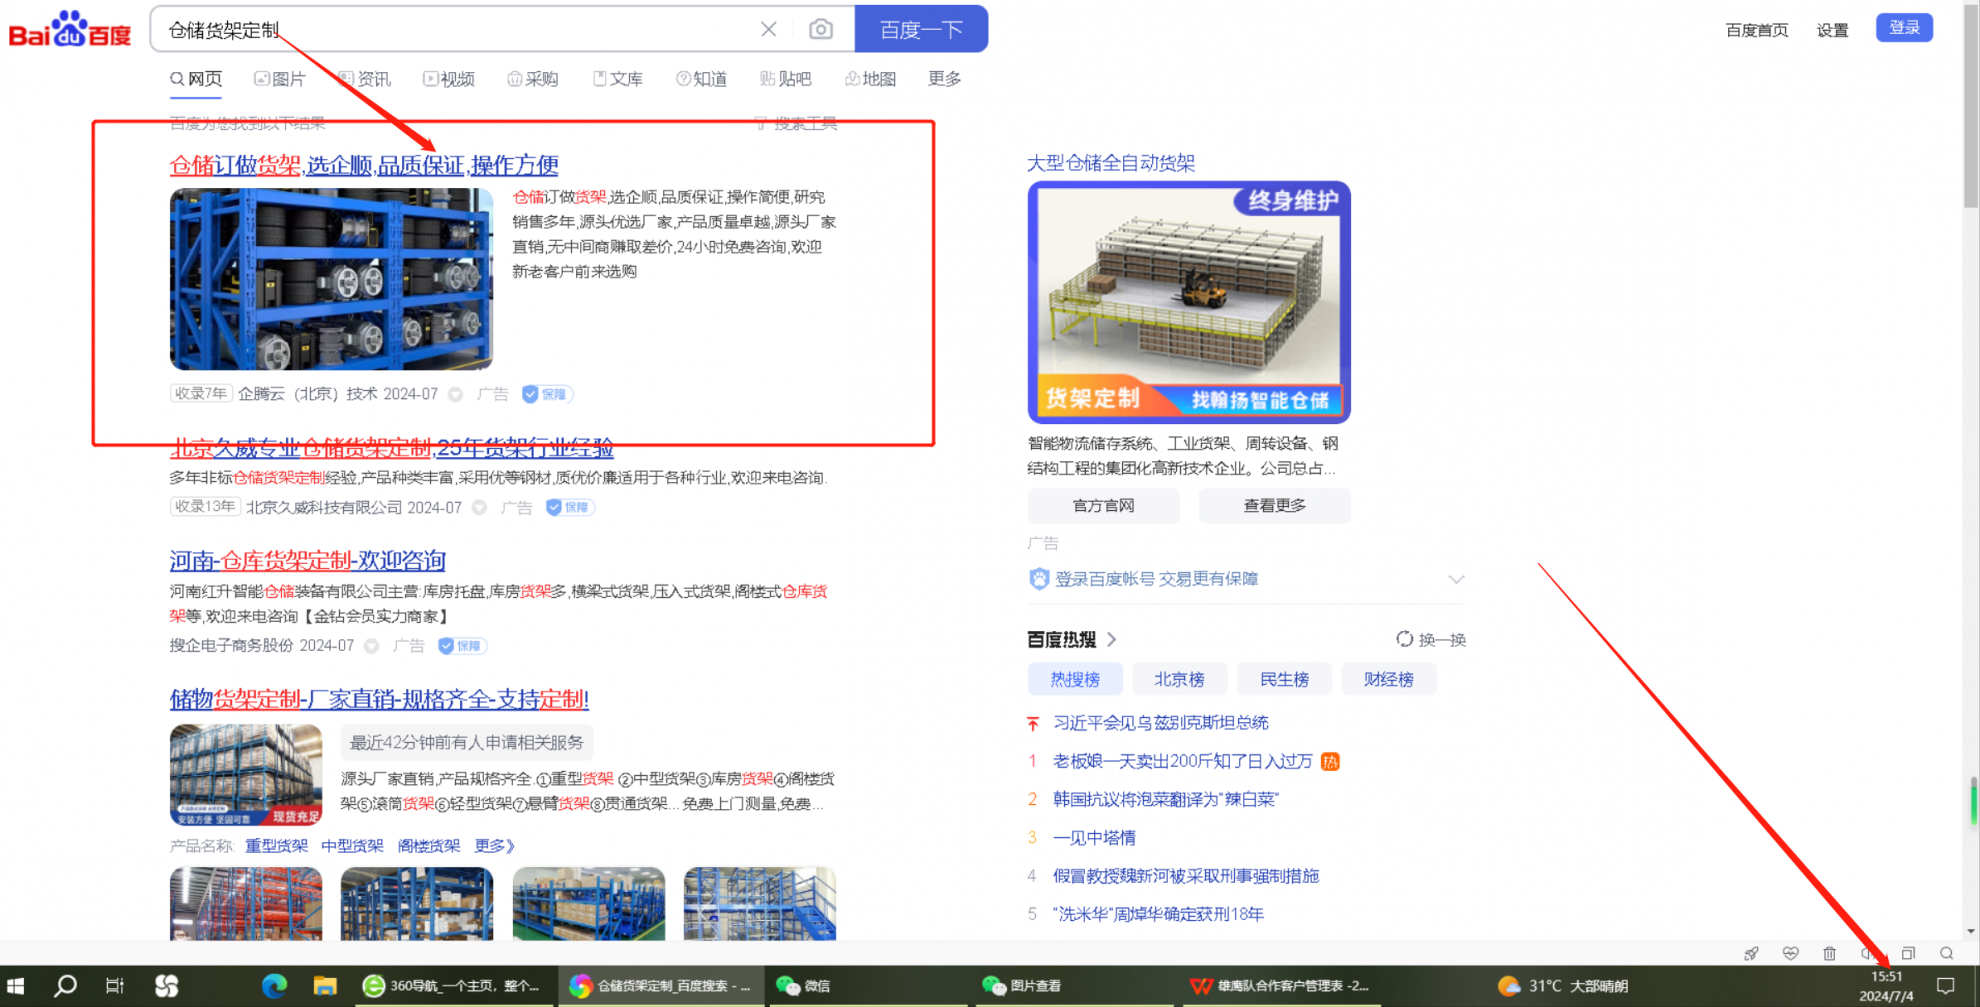This screenshot has width=1980, height=1007.
Task: Open File Explorer from the taskbar
Action: (x=325, y=986)
